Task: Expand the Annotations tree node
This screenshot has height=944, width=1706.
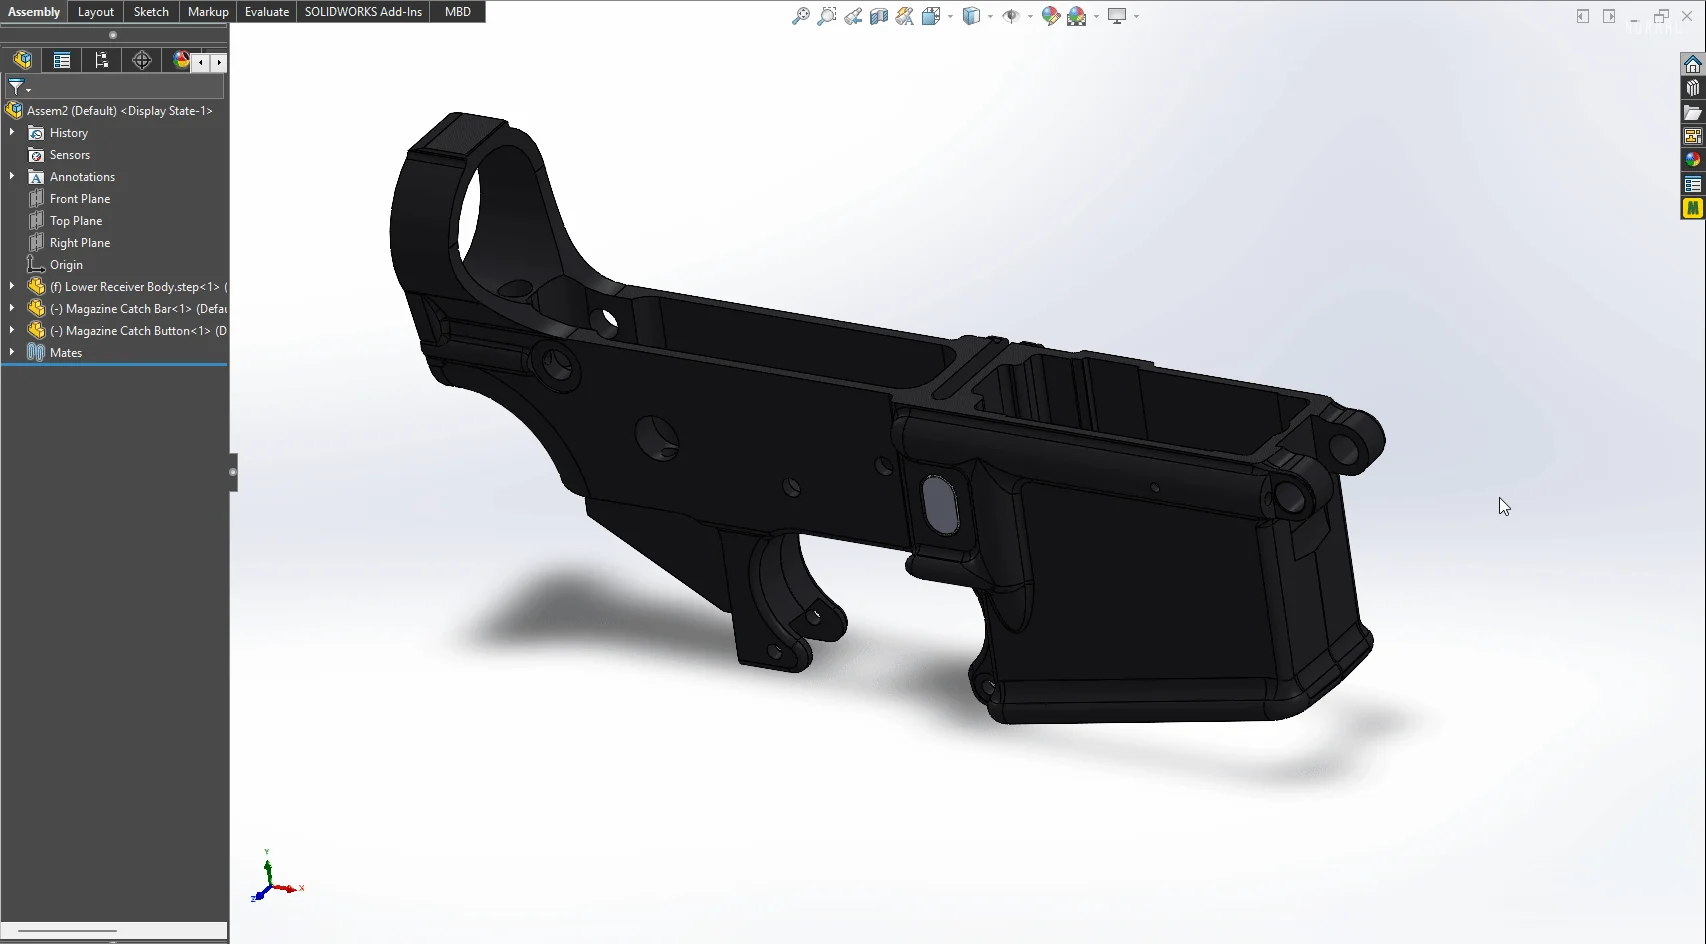Action: 12,176
